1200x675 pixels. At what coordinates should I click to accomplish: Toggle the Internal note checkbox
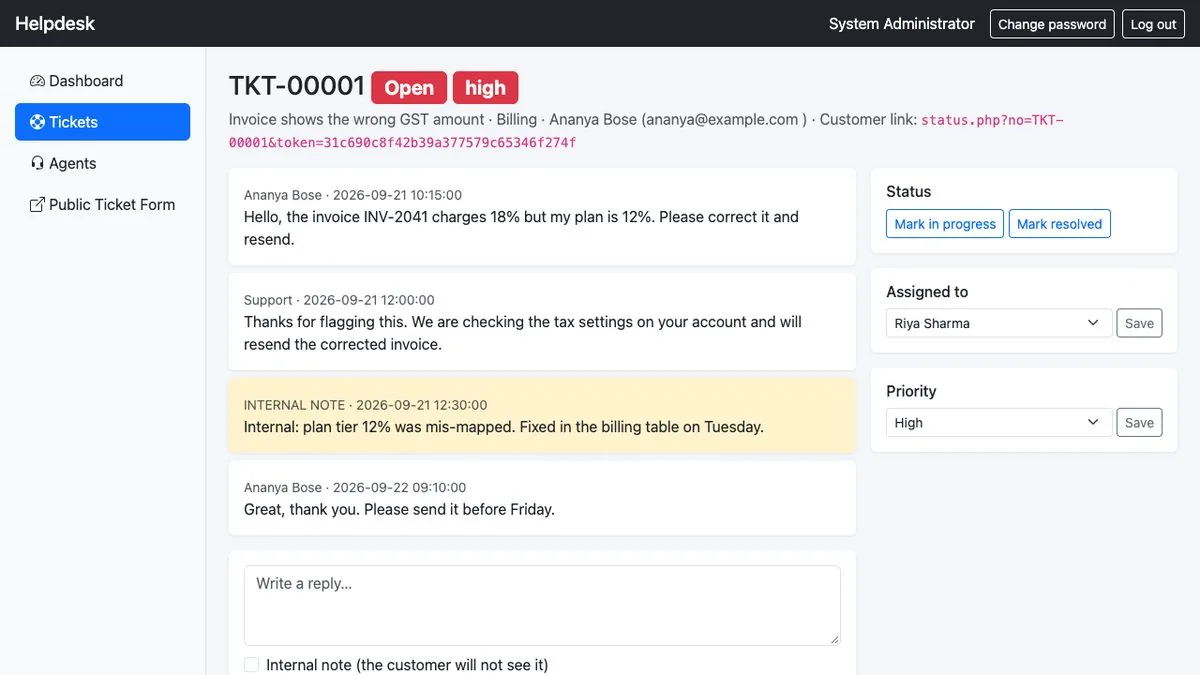[x=251, y=665]
